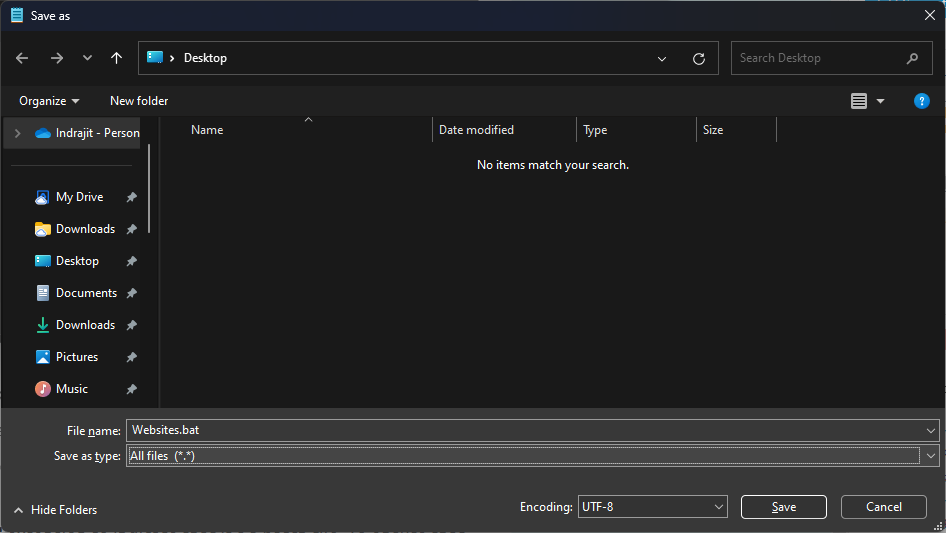Click the New folder command
Screen dimensions: 946x533
(139, 101)
